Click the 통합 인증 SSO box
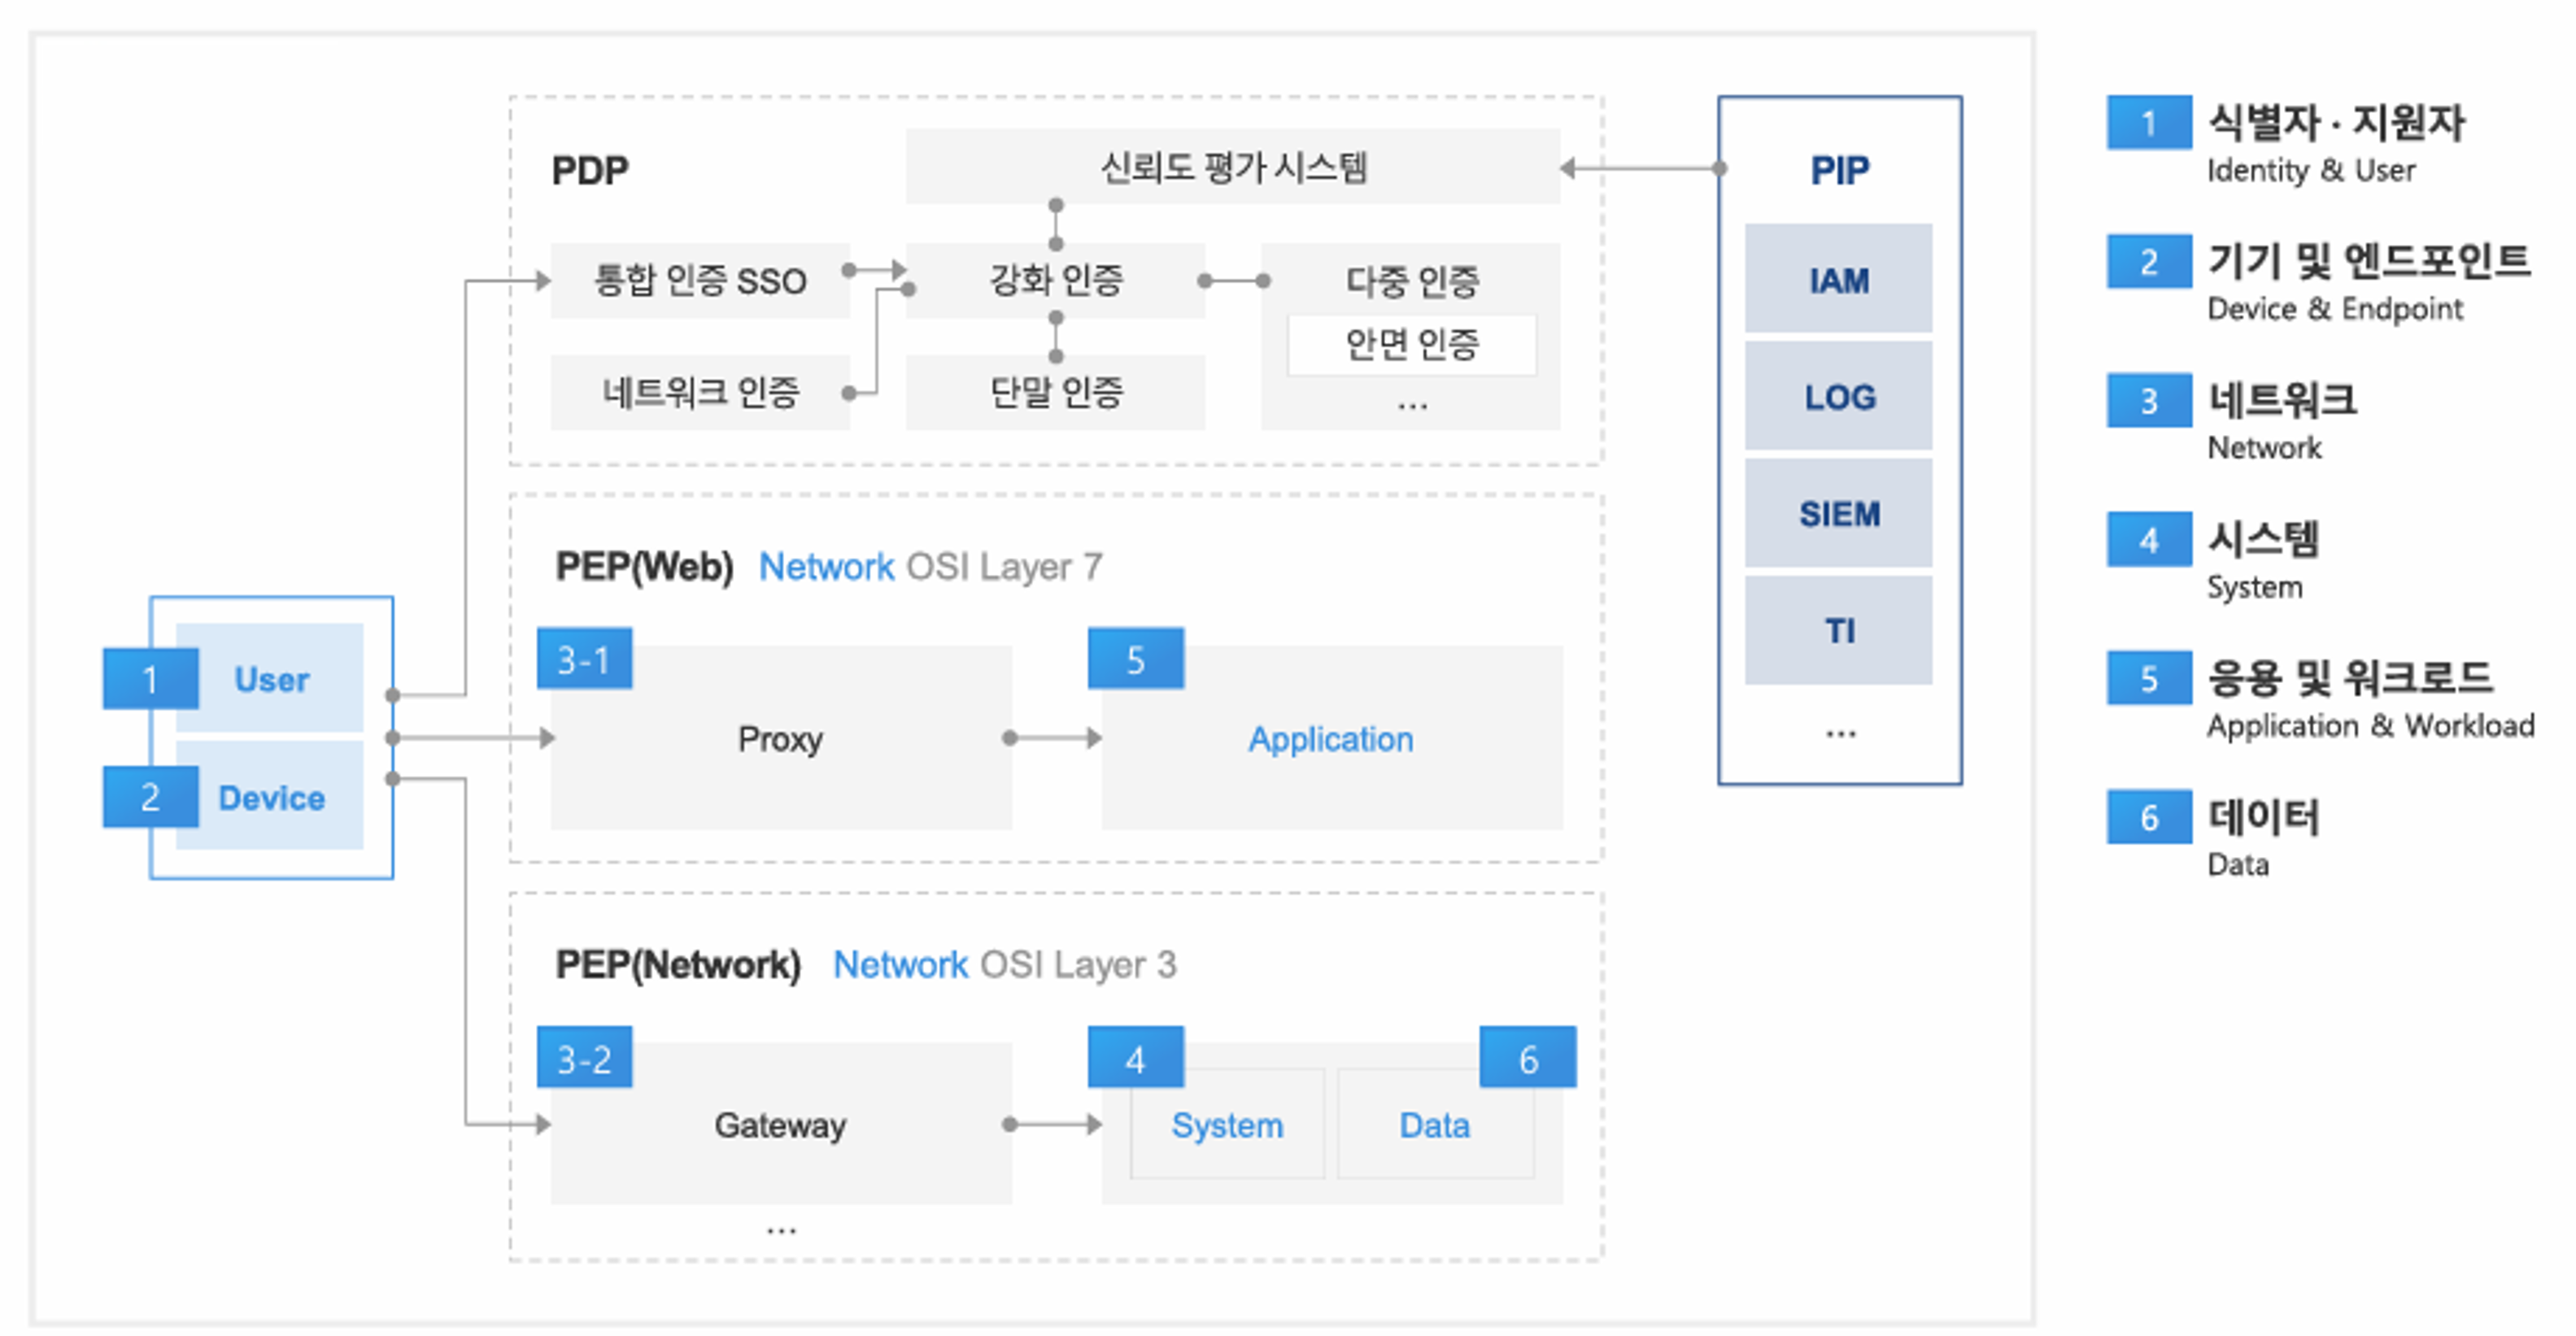The height and width of the screenshot is (1336, 2576). click(x=700, y=280)
